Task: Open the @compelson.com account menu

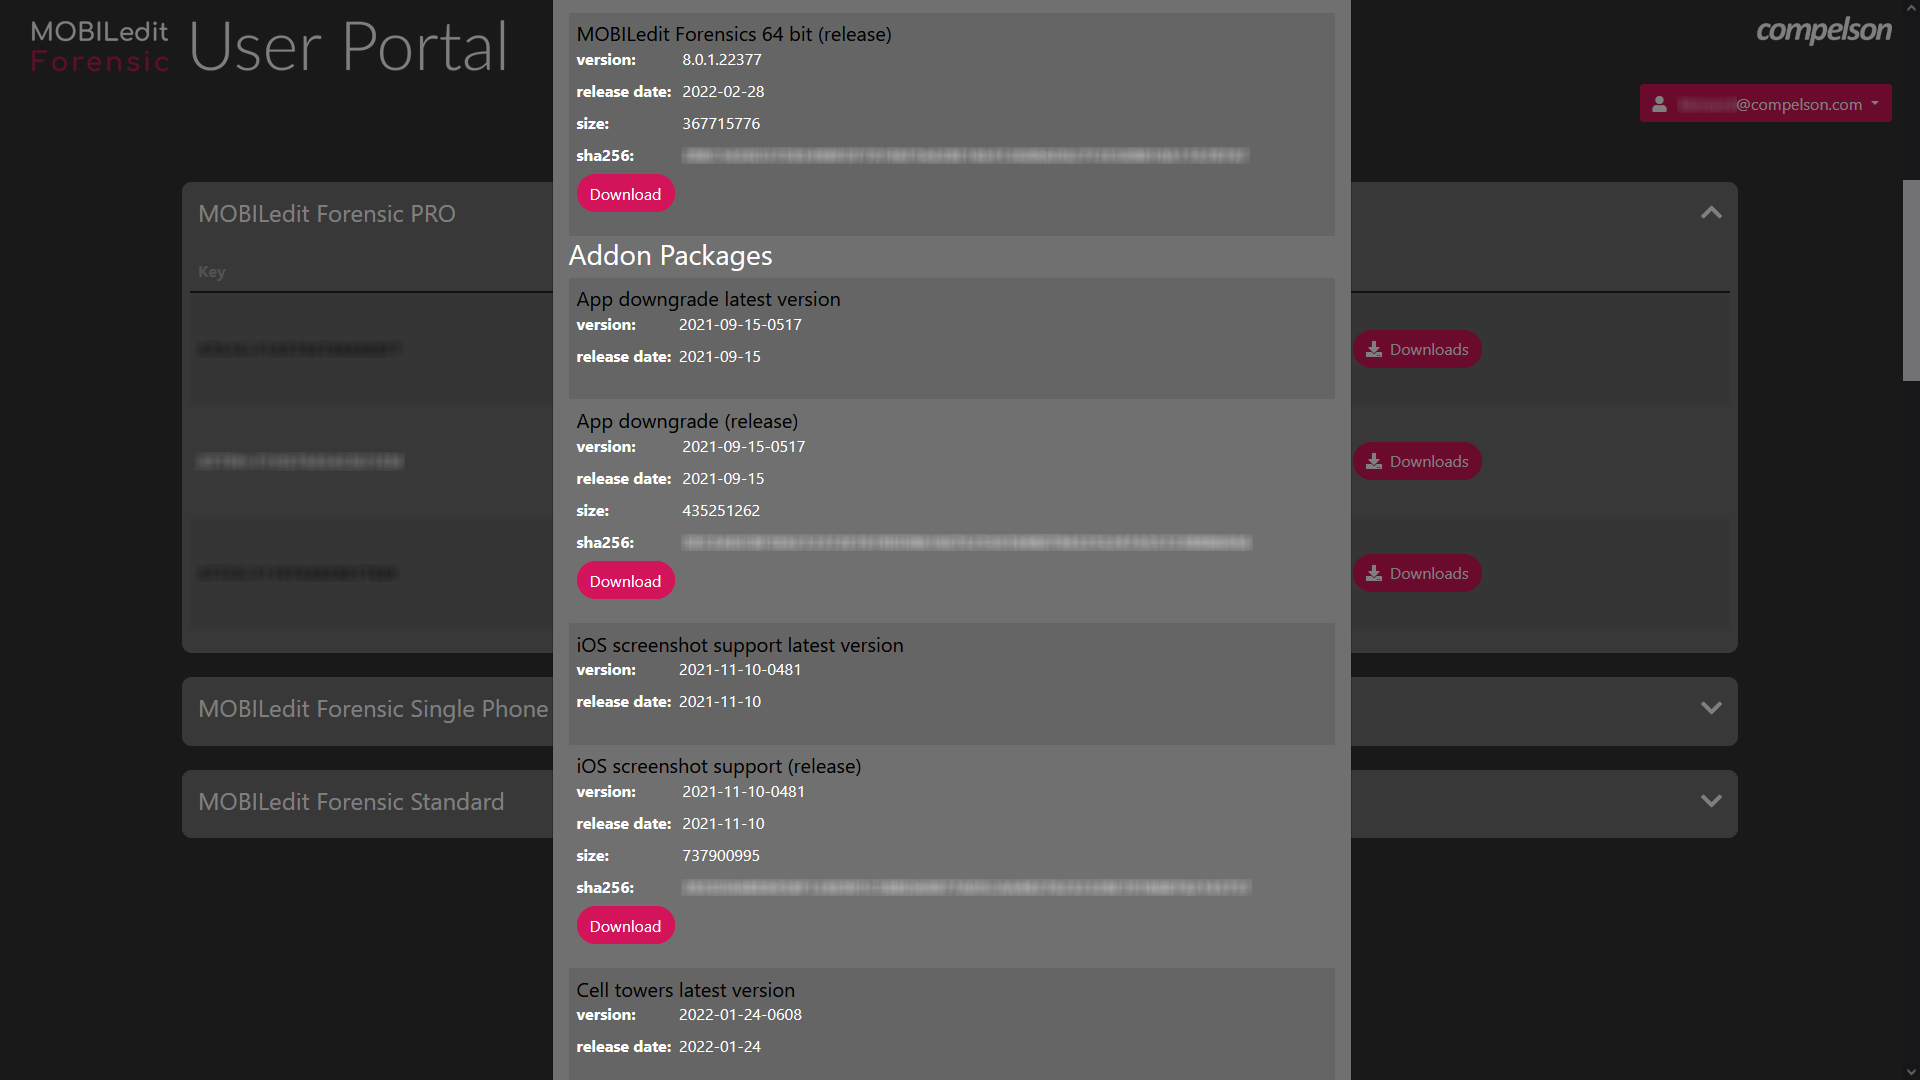Action: tap(1765, 103)
